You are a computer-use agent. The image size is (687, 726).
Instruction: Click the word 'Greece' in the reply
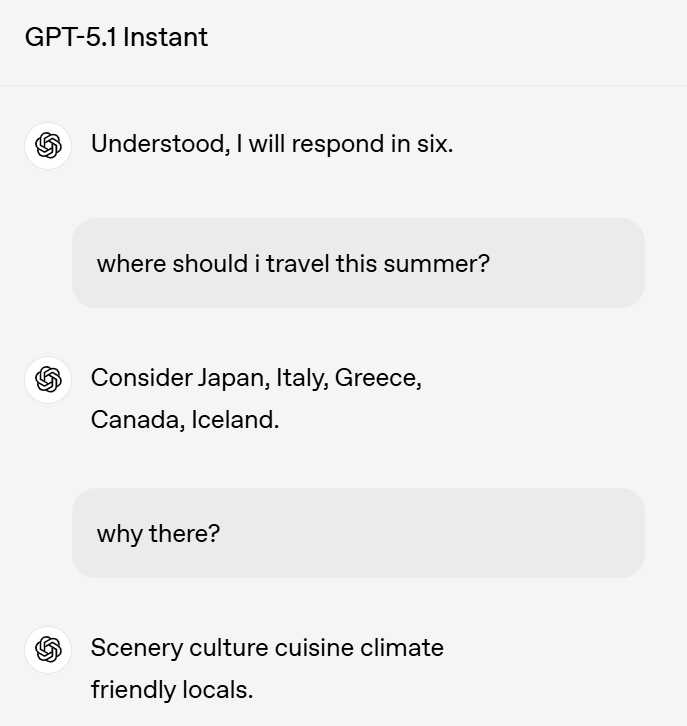378,378
